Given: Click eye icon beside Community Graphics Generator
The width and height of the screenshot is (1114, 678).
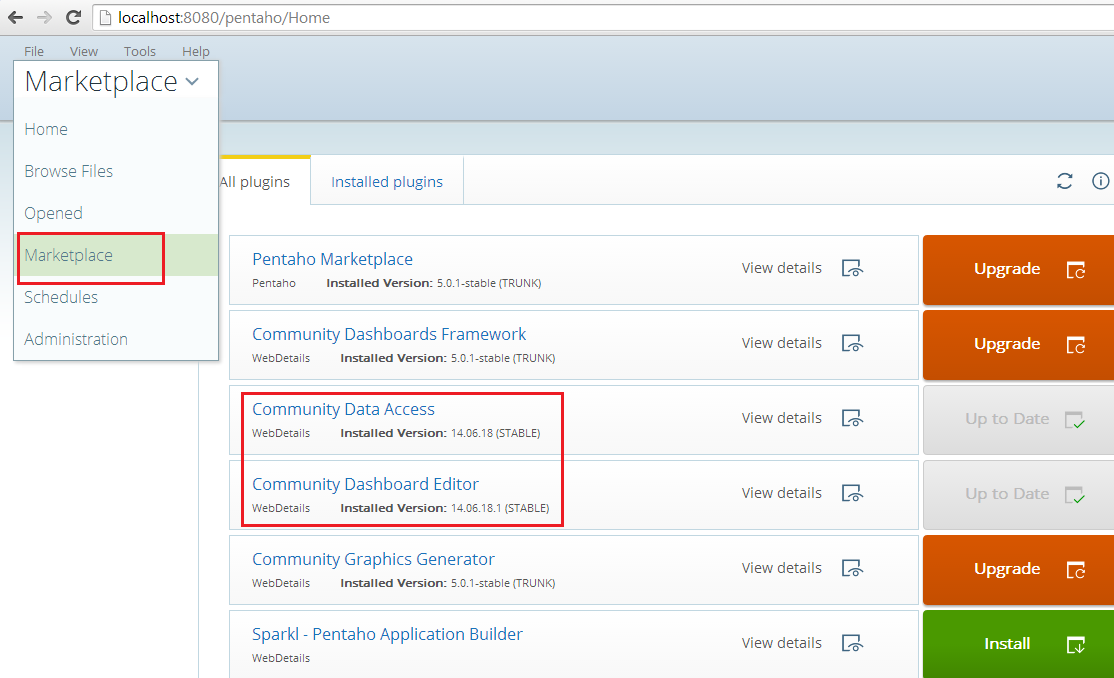Looking at the screenshot, I should coord(852,568).
